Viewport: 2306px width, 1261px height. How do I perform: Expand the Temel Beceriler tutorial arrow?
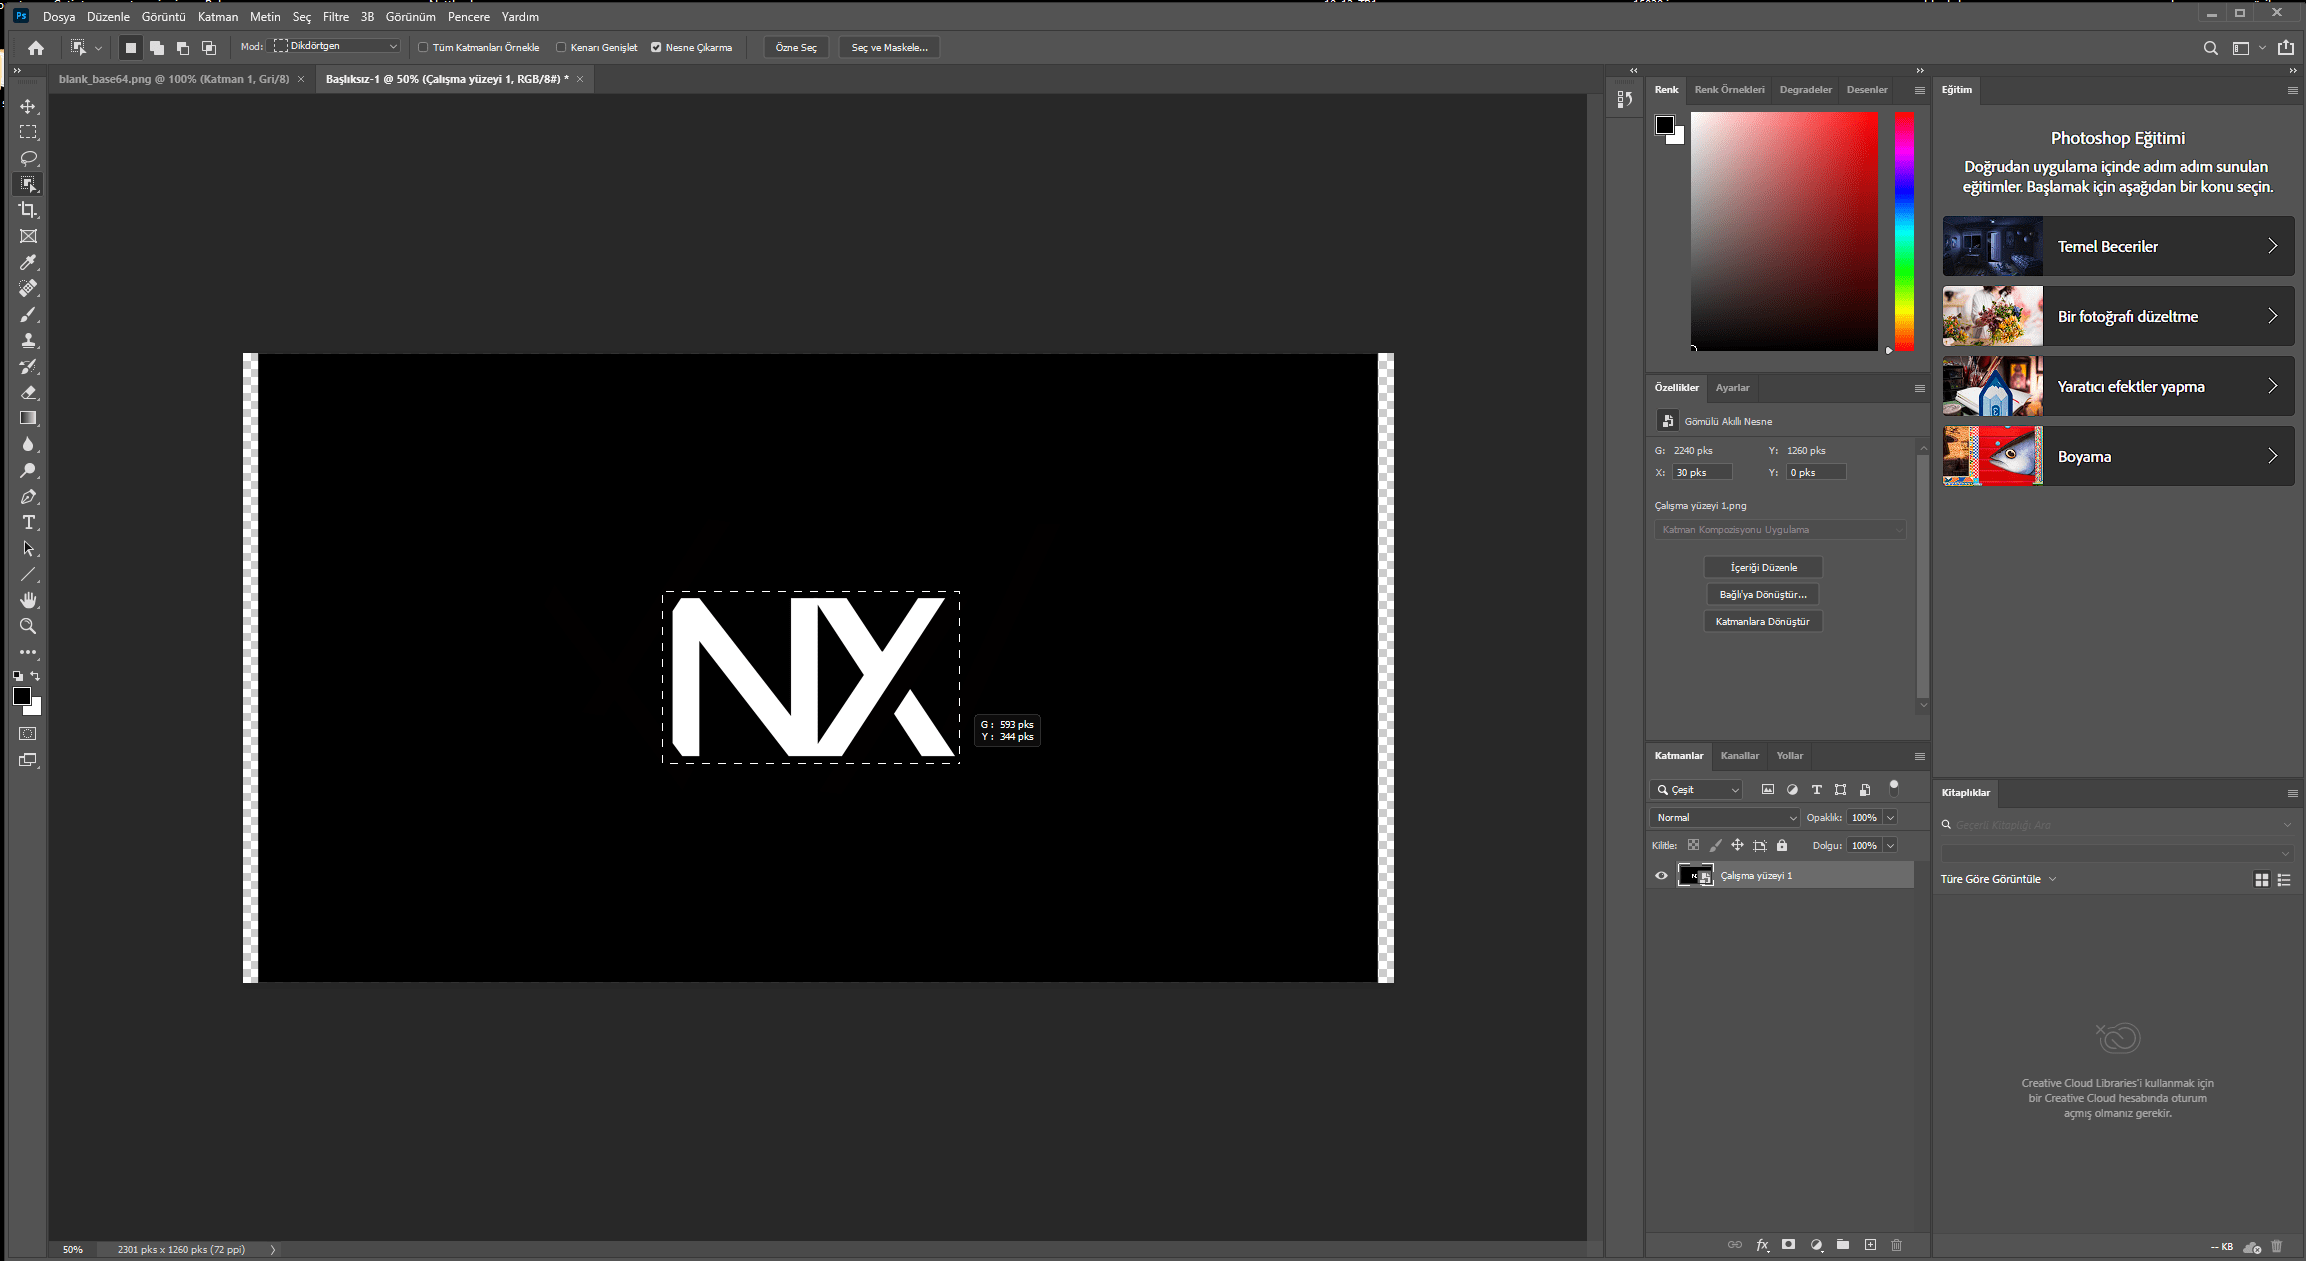(x=2272, y=246)
